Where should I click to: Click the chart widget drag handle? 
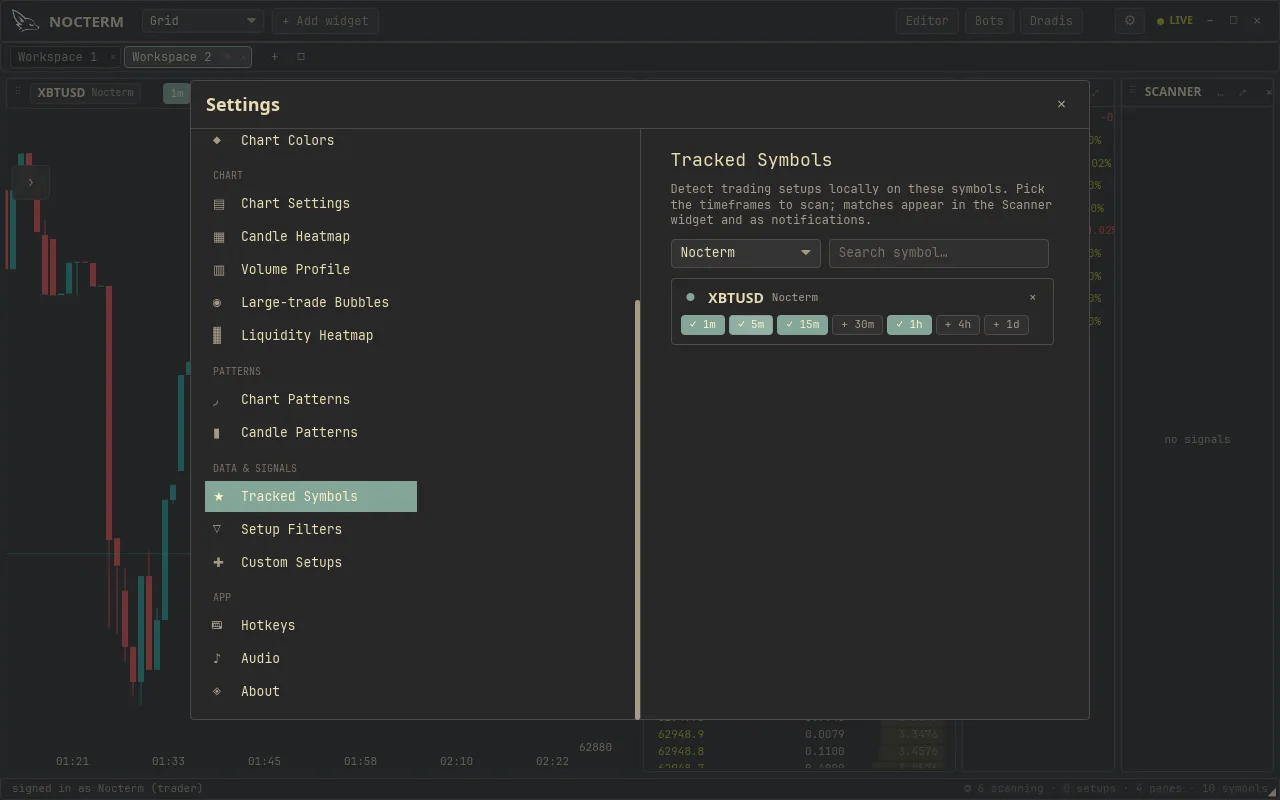coord(18,92)
